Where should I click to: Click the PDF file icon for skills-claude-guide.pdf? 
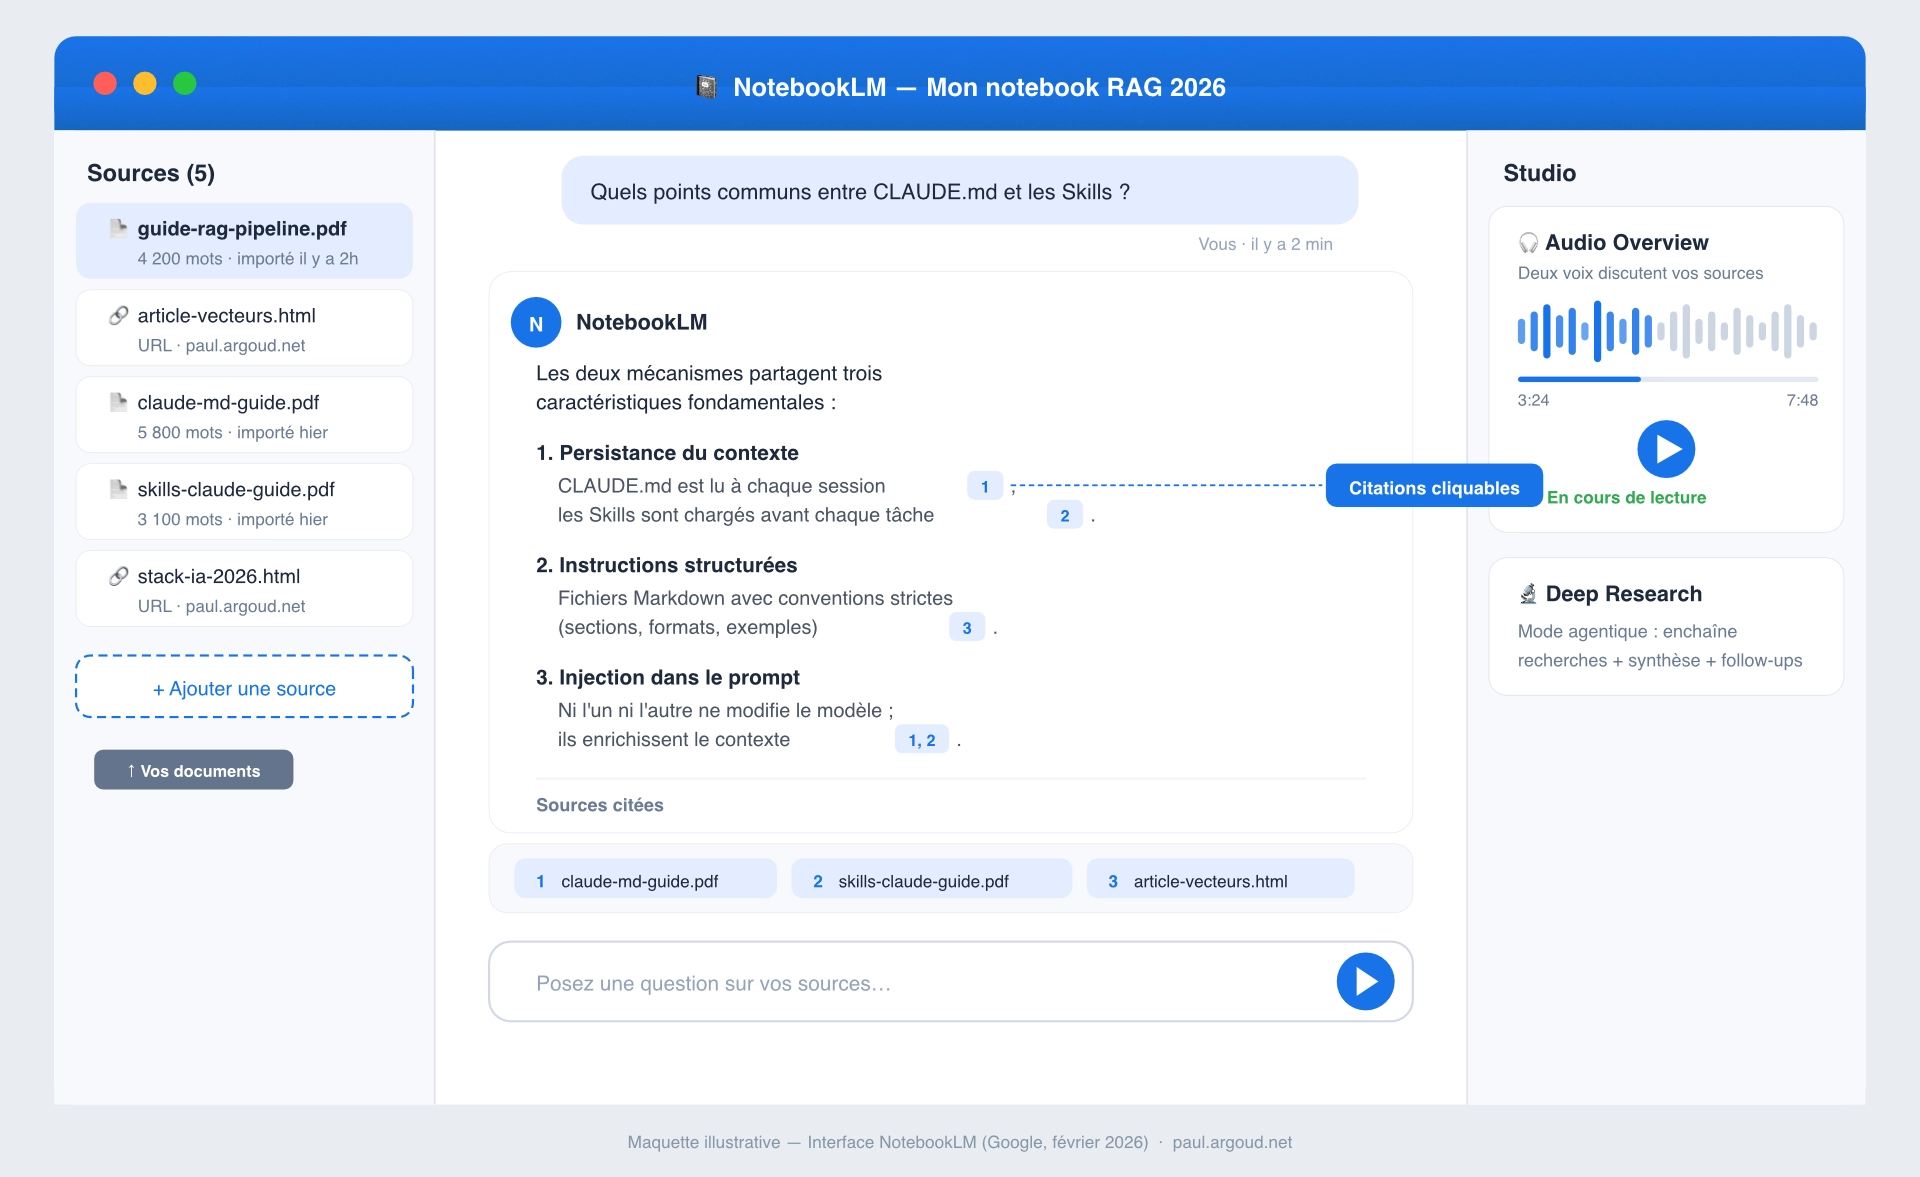pyautogui.click(x=118, y=489)
